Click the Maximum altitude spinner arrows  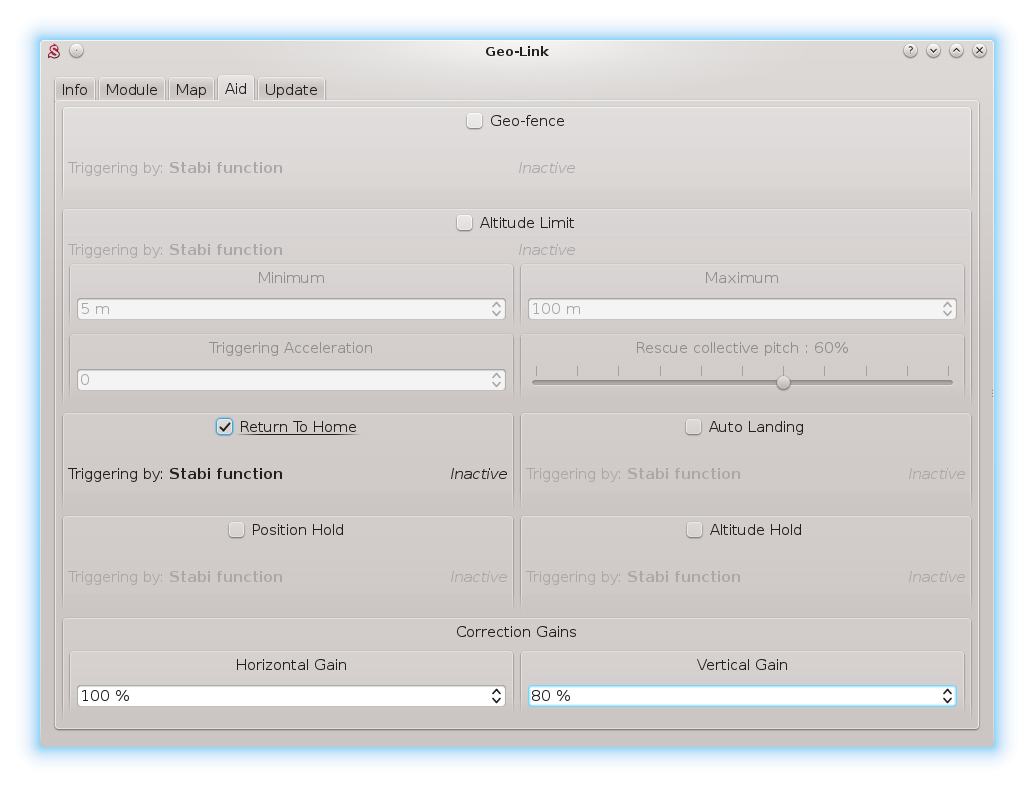tap(947, 309)
